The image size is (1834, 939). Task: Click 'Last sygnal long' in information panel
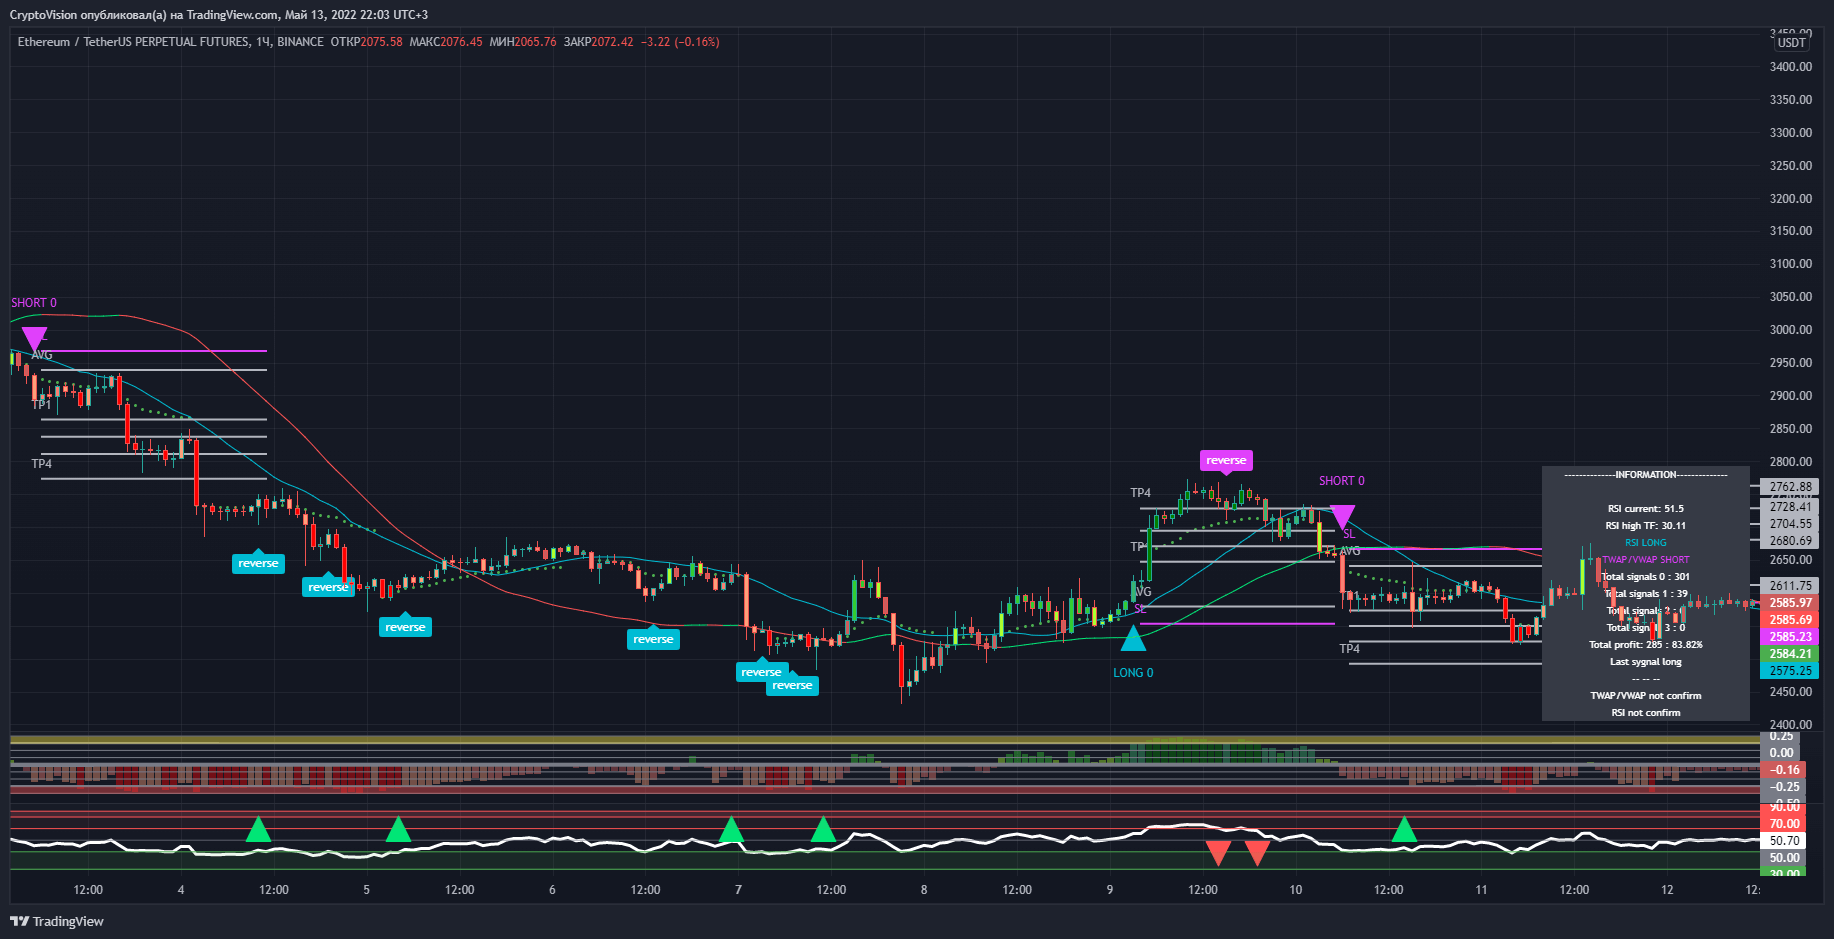(x=1645, y=662)
